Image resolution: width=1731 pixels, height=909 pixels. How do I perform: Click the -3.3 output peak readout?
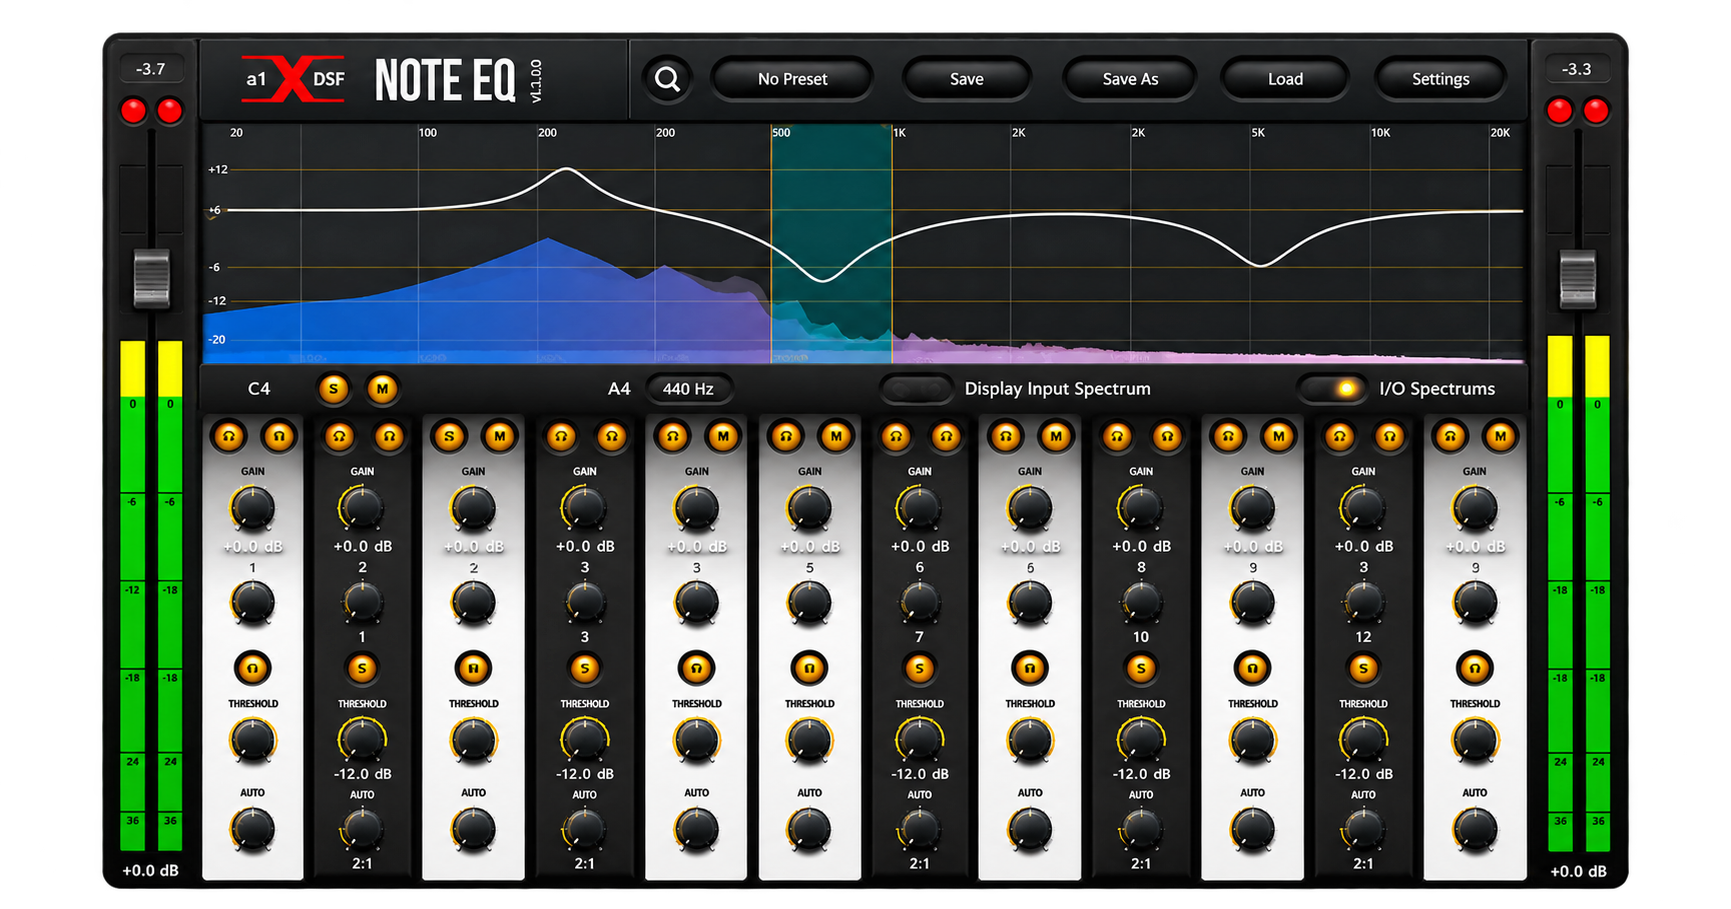pyautogui.click(x=1577, y=69)
